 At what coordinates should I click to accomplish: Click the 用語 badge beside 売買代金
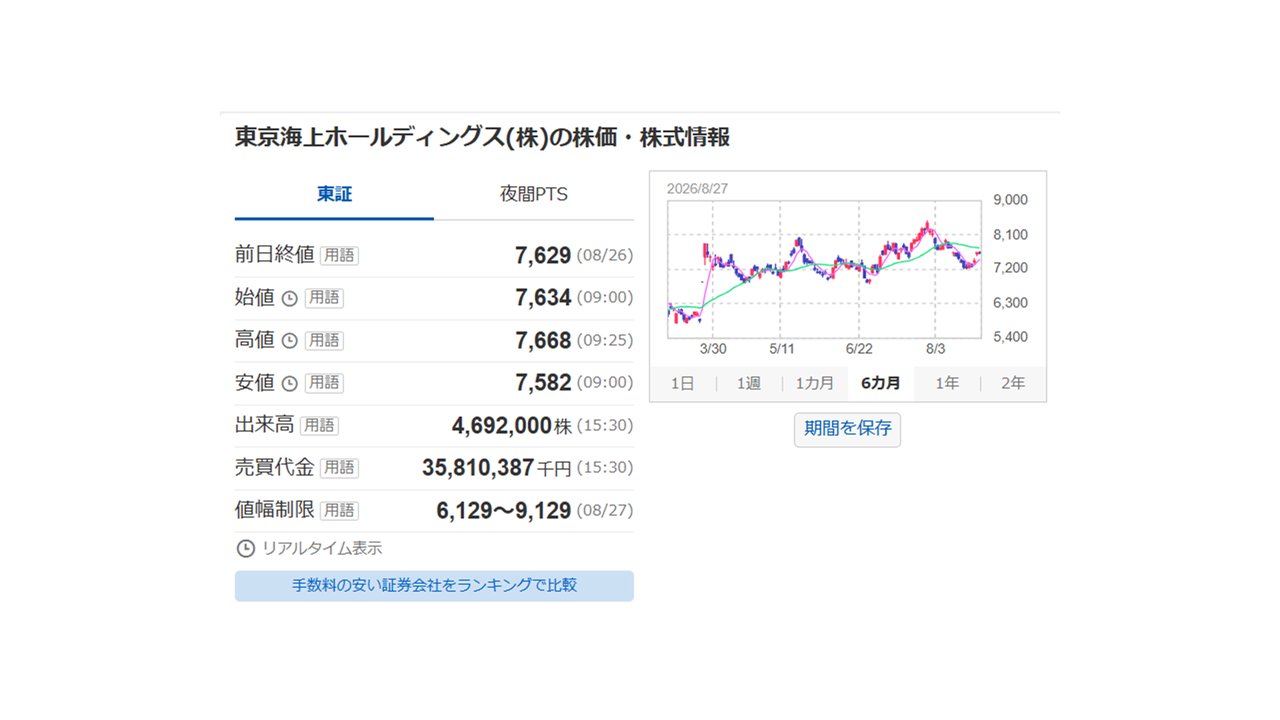click(x=339, y=468)
